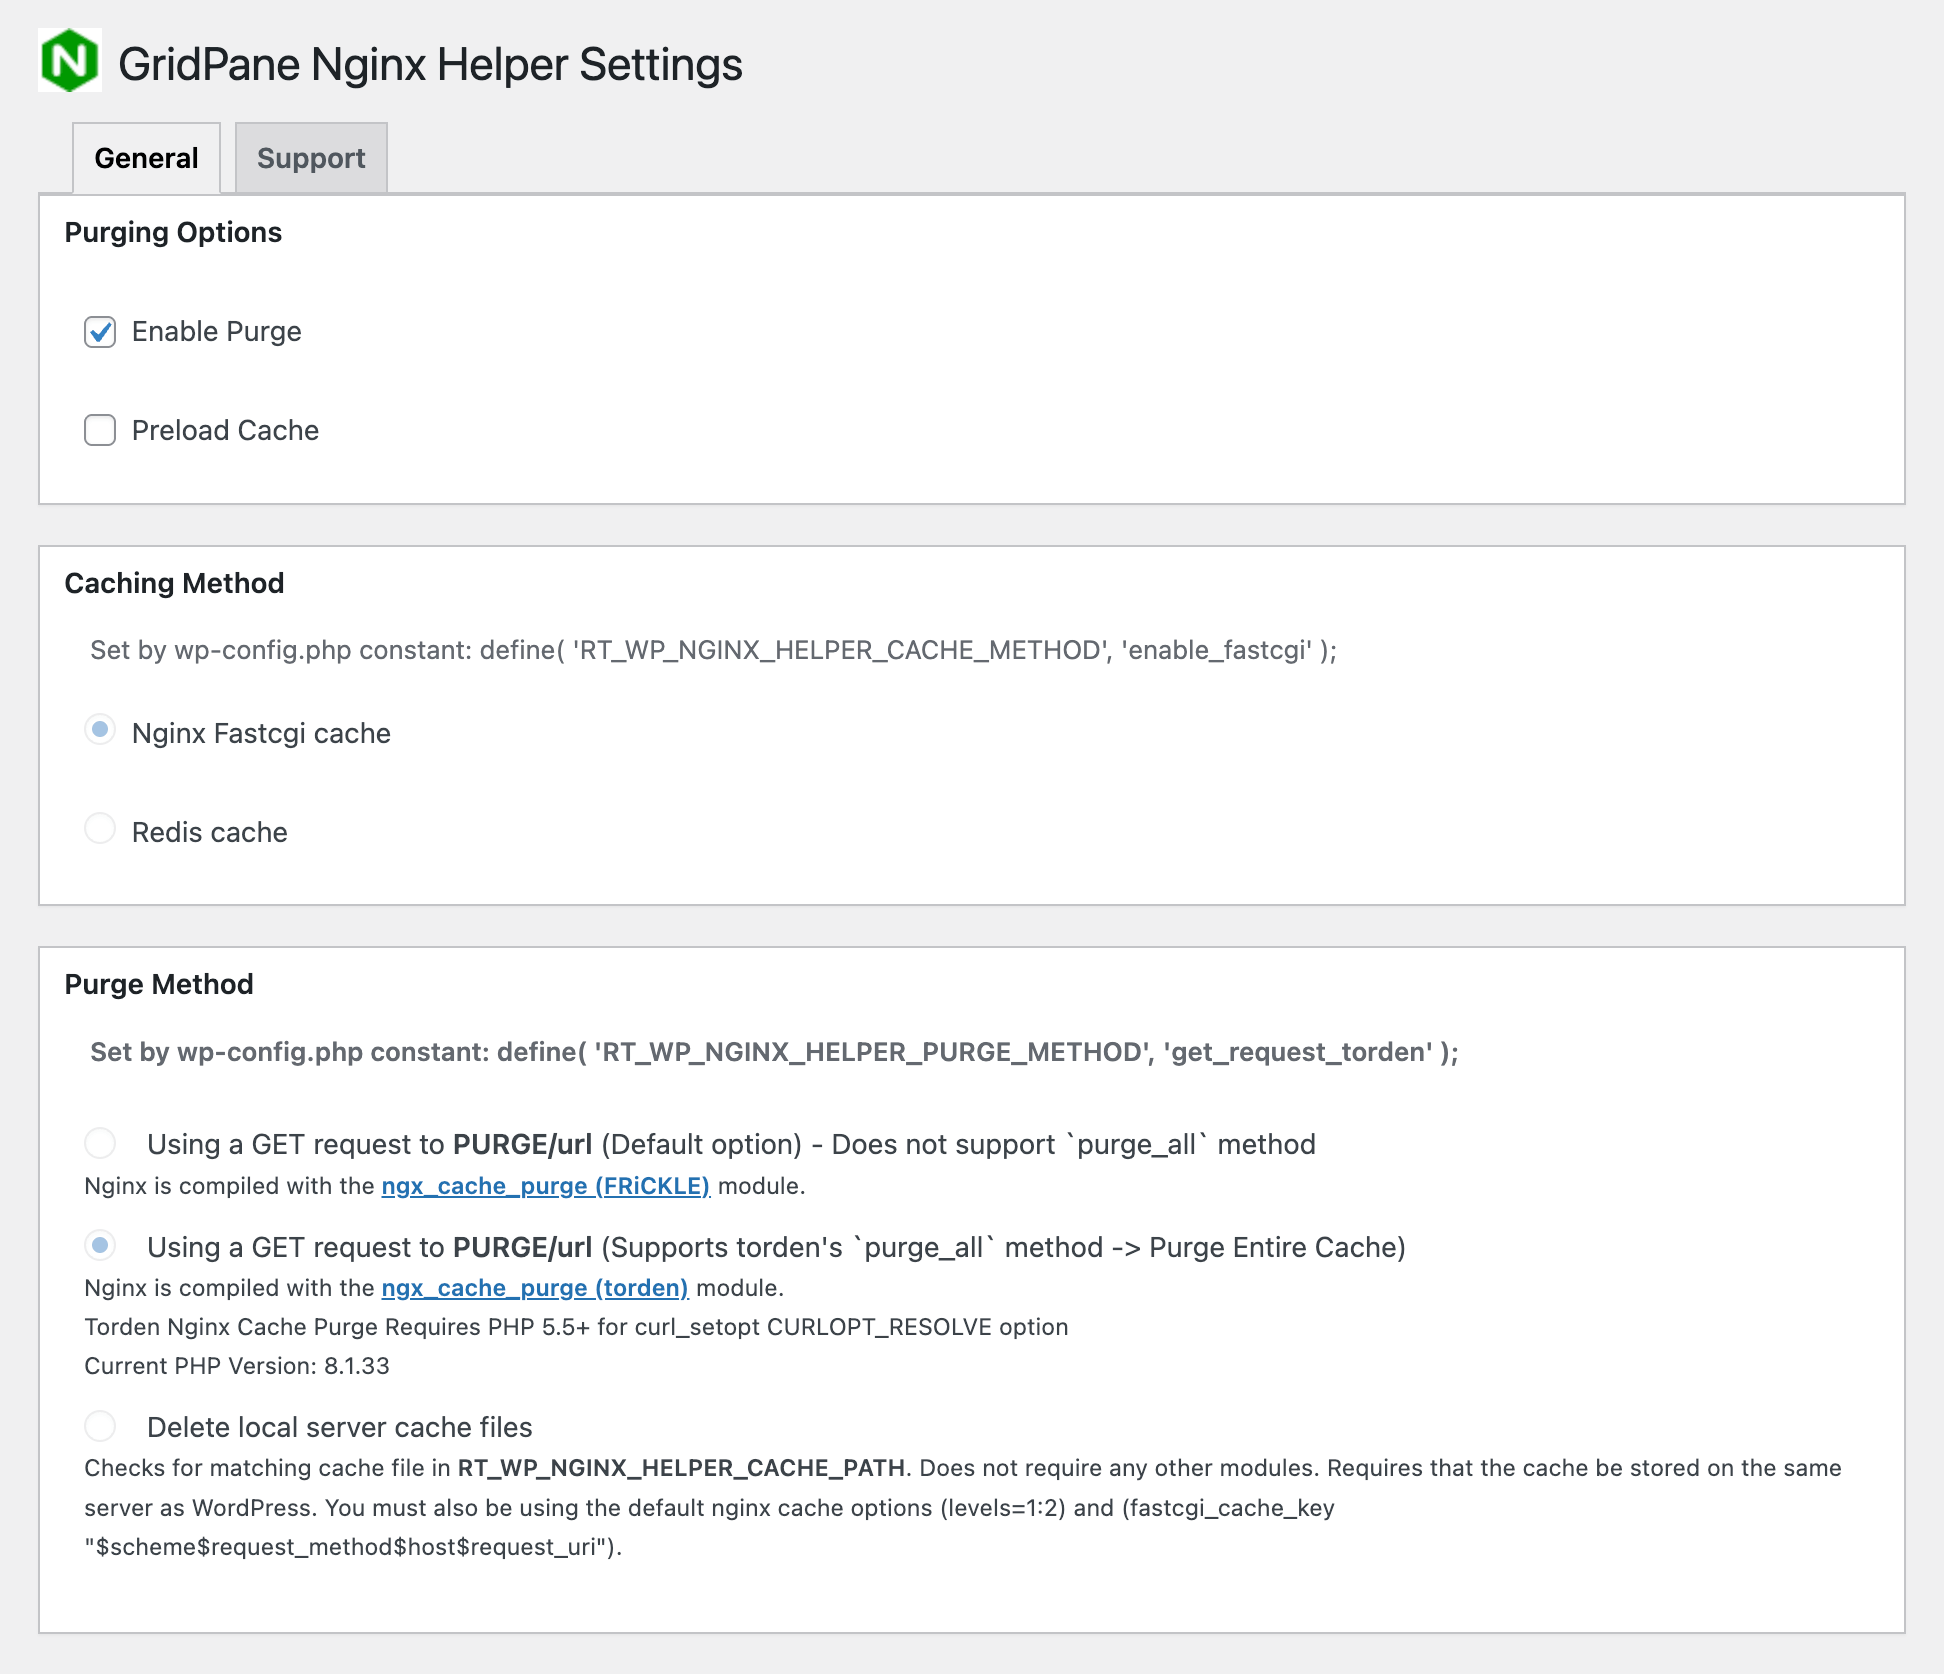
Task: Click the Redis cache label
Action: coord(209,832)
